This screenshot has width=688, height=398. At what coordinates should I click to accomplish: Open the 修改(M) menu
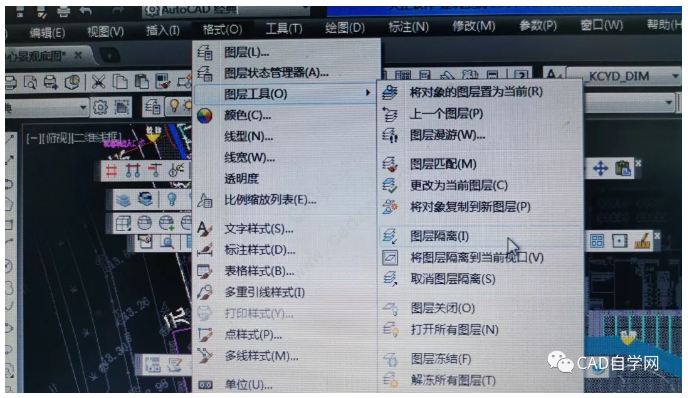[x=474, y=26]
